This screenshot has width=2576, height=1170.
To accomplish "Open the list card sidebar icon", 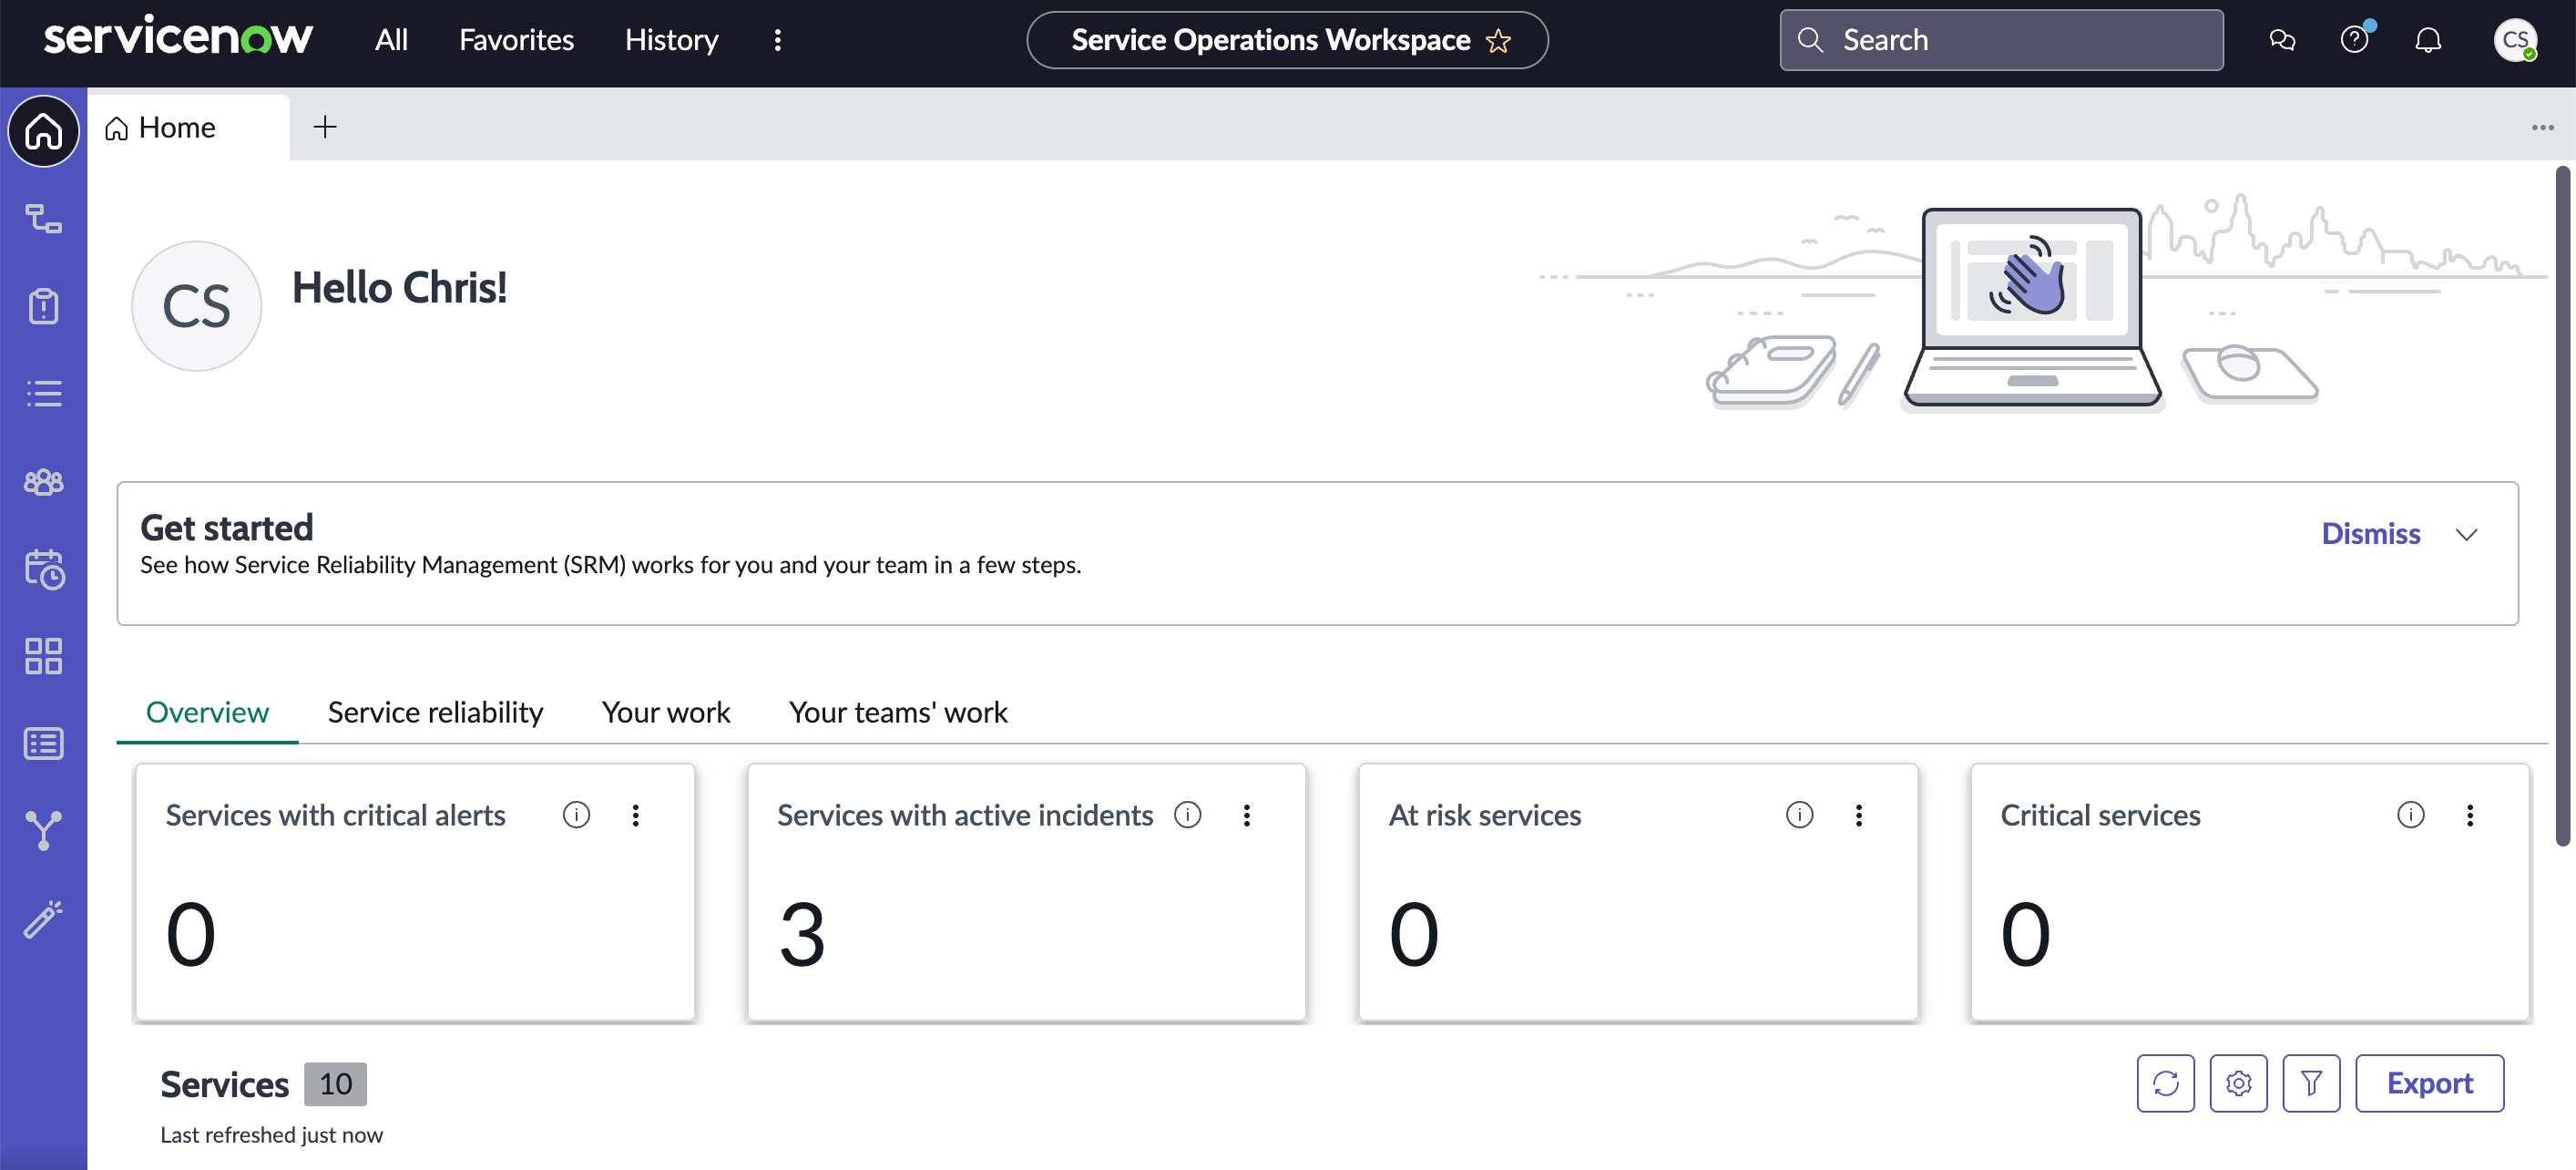I will (43, 743).
